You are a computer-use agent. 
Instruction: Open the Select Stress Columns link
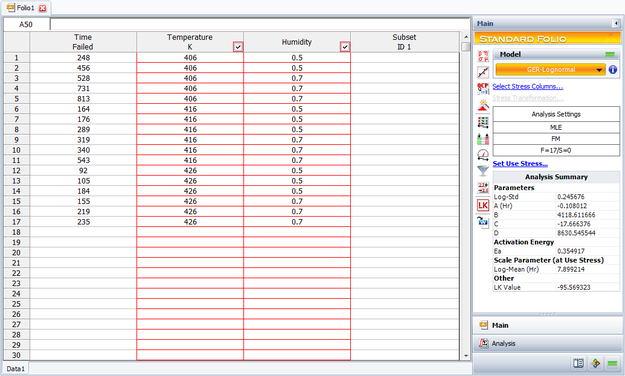click(x=528, y=87)
